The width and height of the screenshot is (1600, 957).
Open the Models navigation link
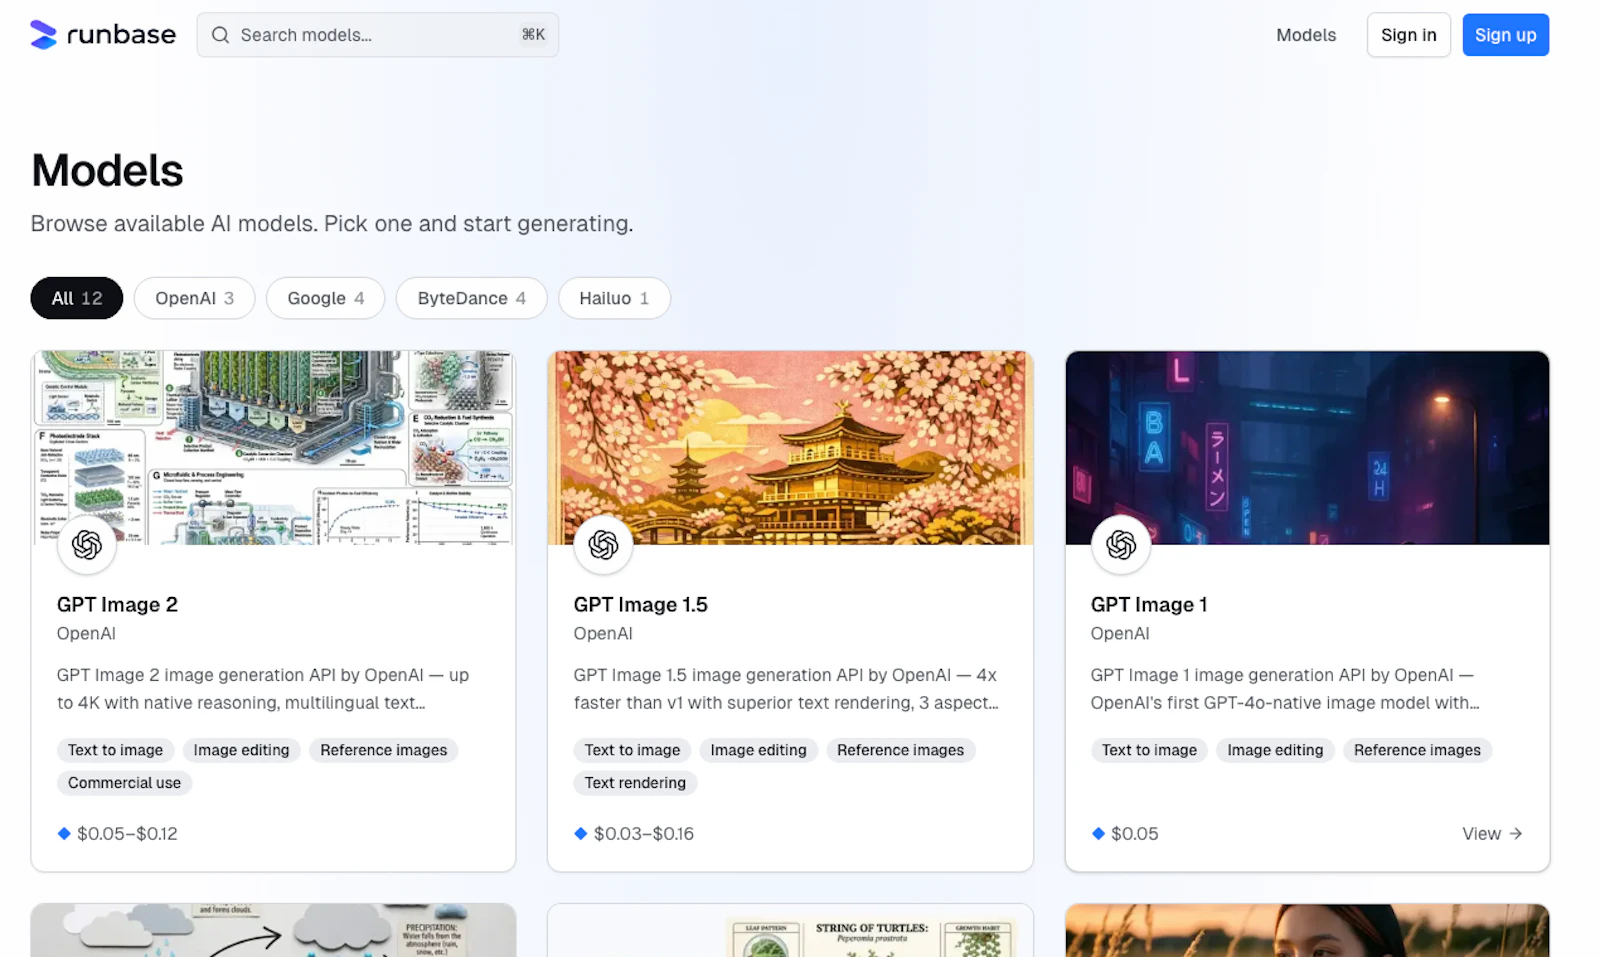1306,35
